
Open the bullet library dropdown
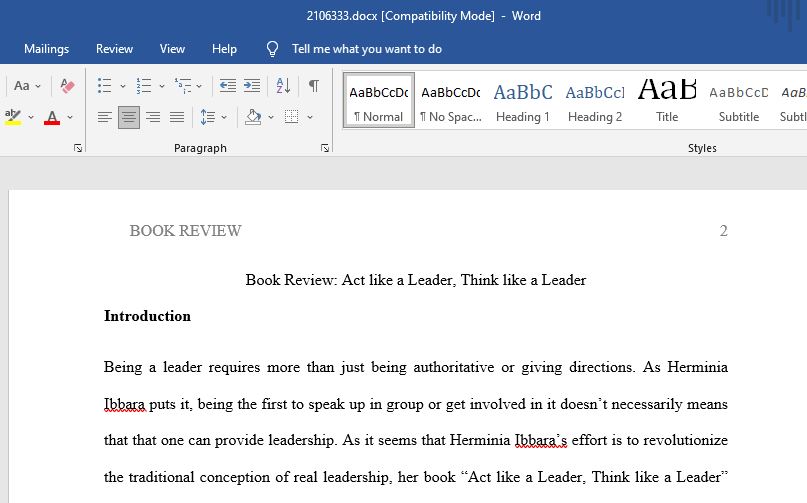click(x=122, y=86)
